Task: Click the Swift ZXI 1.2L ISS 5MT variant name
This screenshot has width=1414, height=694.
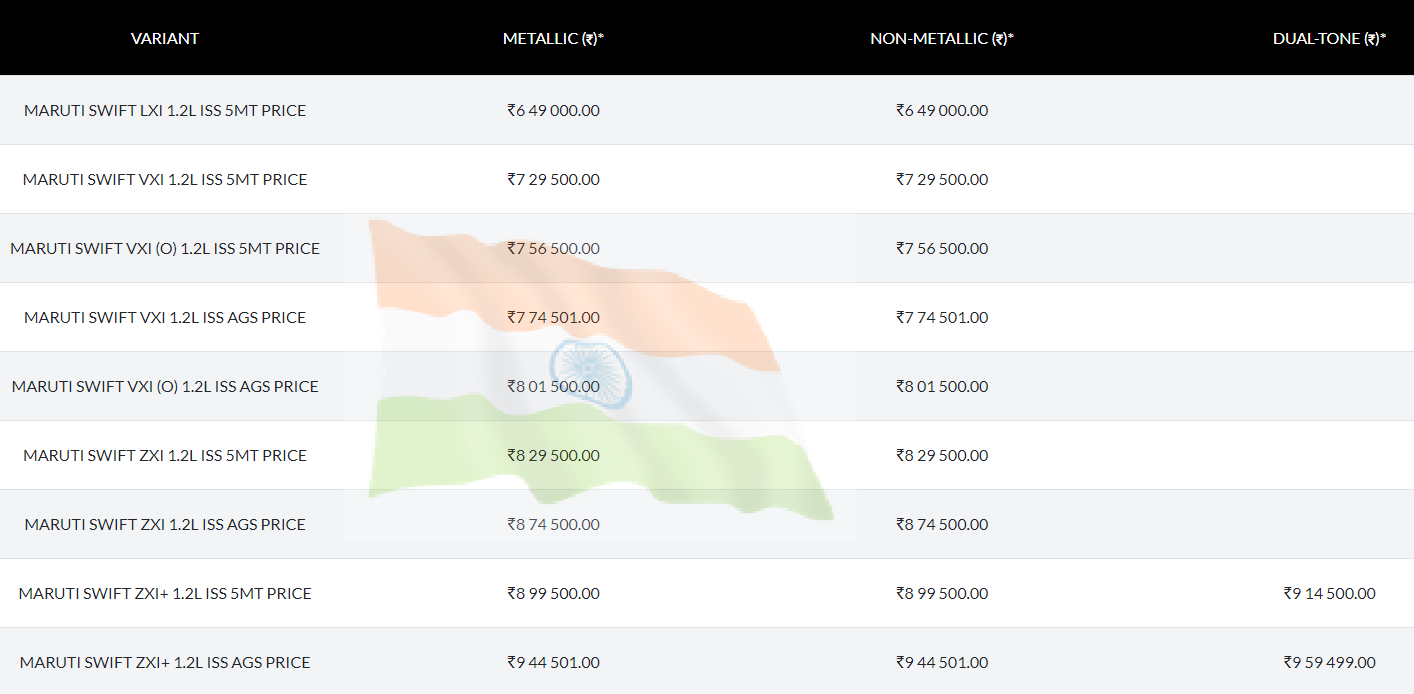Action: click(165, 455)
